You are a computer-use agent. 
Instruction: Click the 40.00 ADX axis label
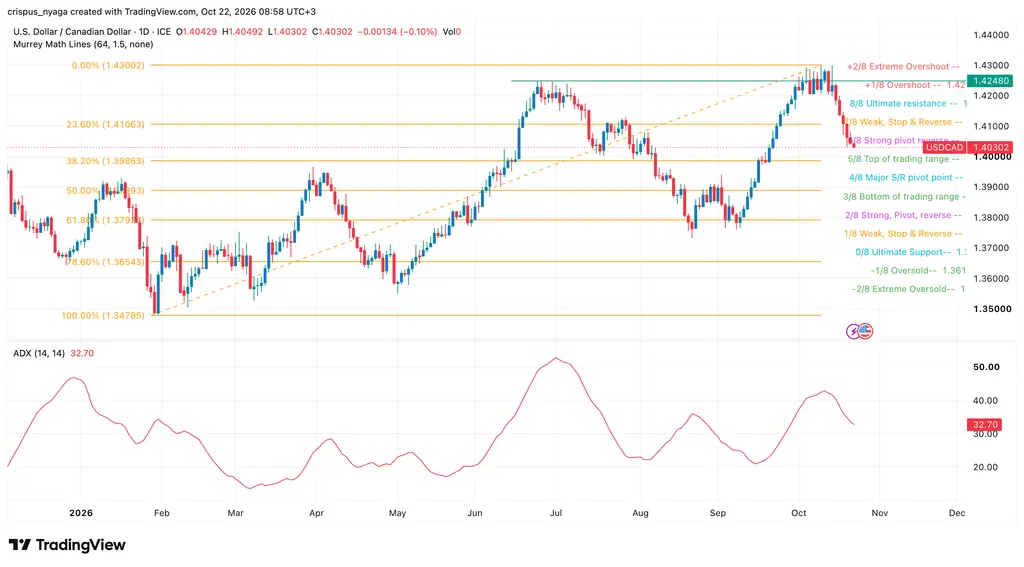tap(985, 400)
